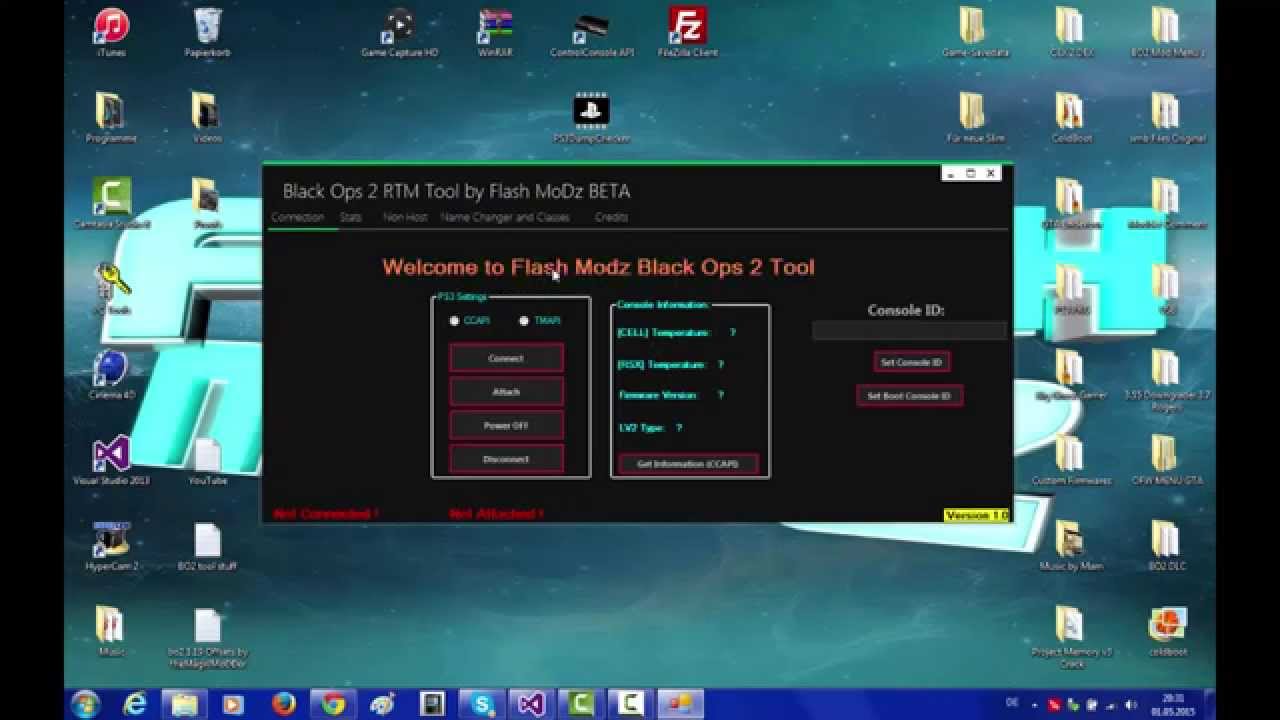Select the Programme folder icon
The height and width of the screenshot is (720, 1280).
point(111,119)
